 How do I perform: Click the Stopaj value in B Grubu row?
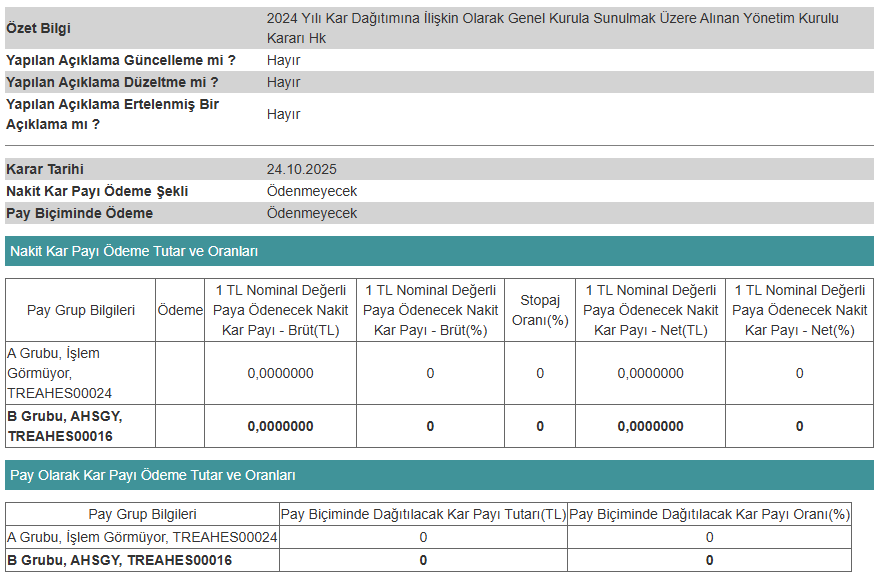(540, 426)
